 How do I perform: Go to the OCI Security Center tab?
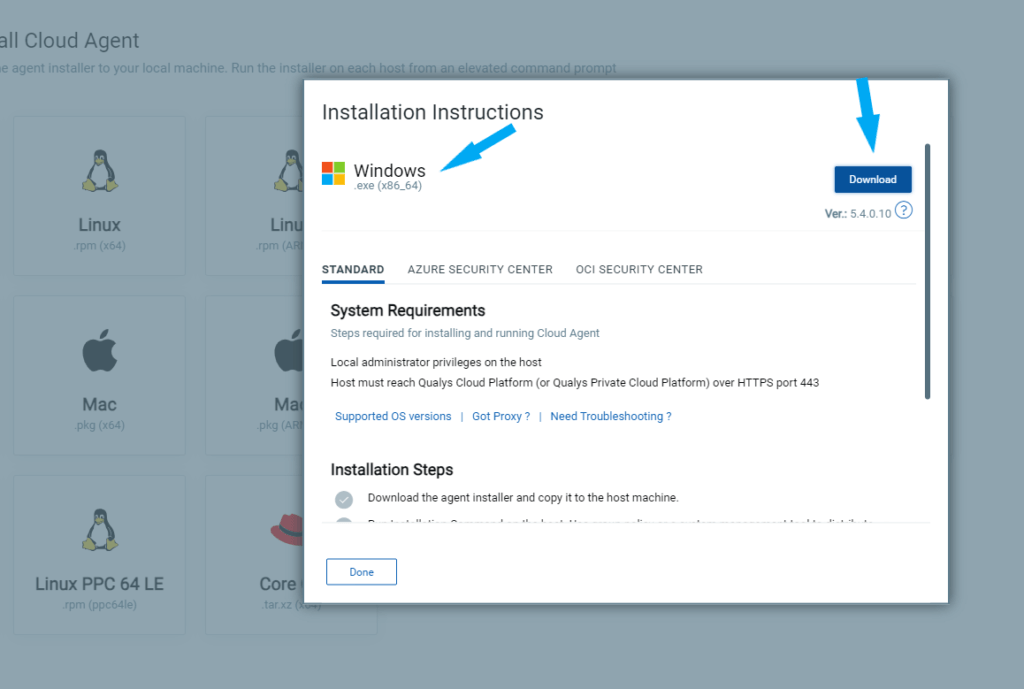click(x=639, y=270)
